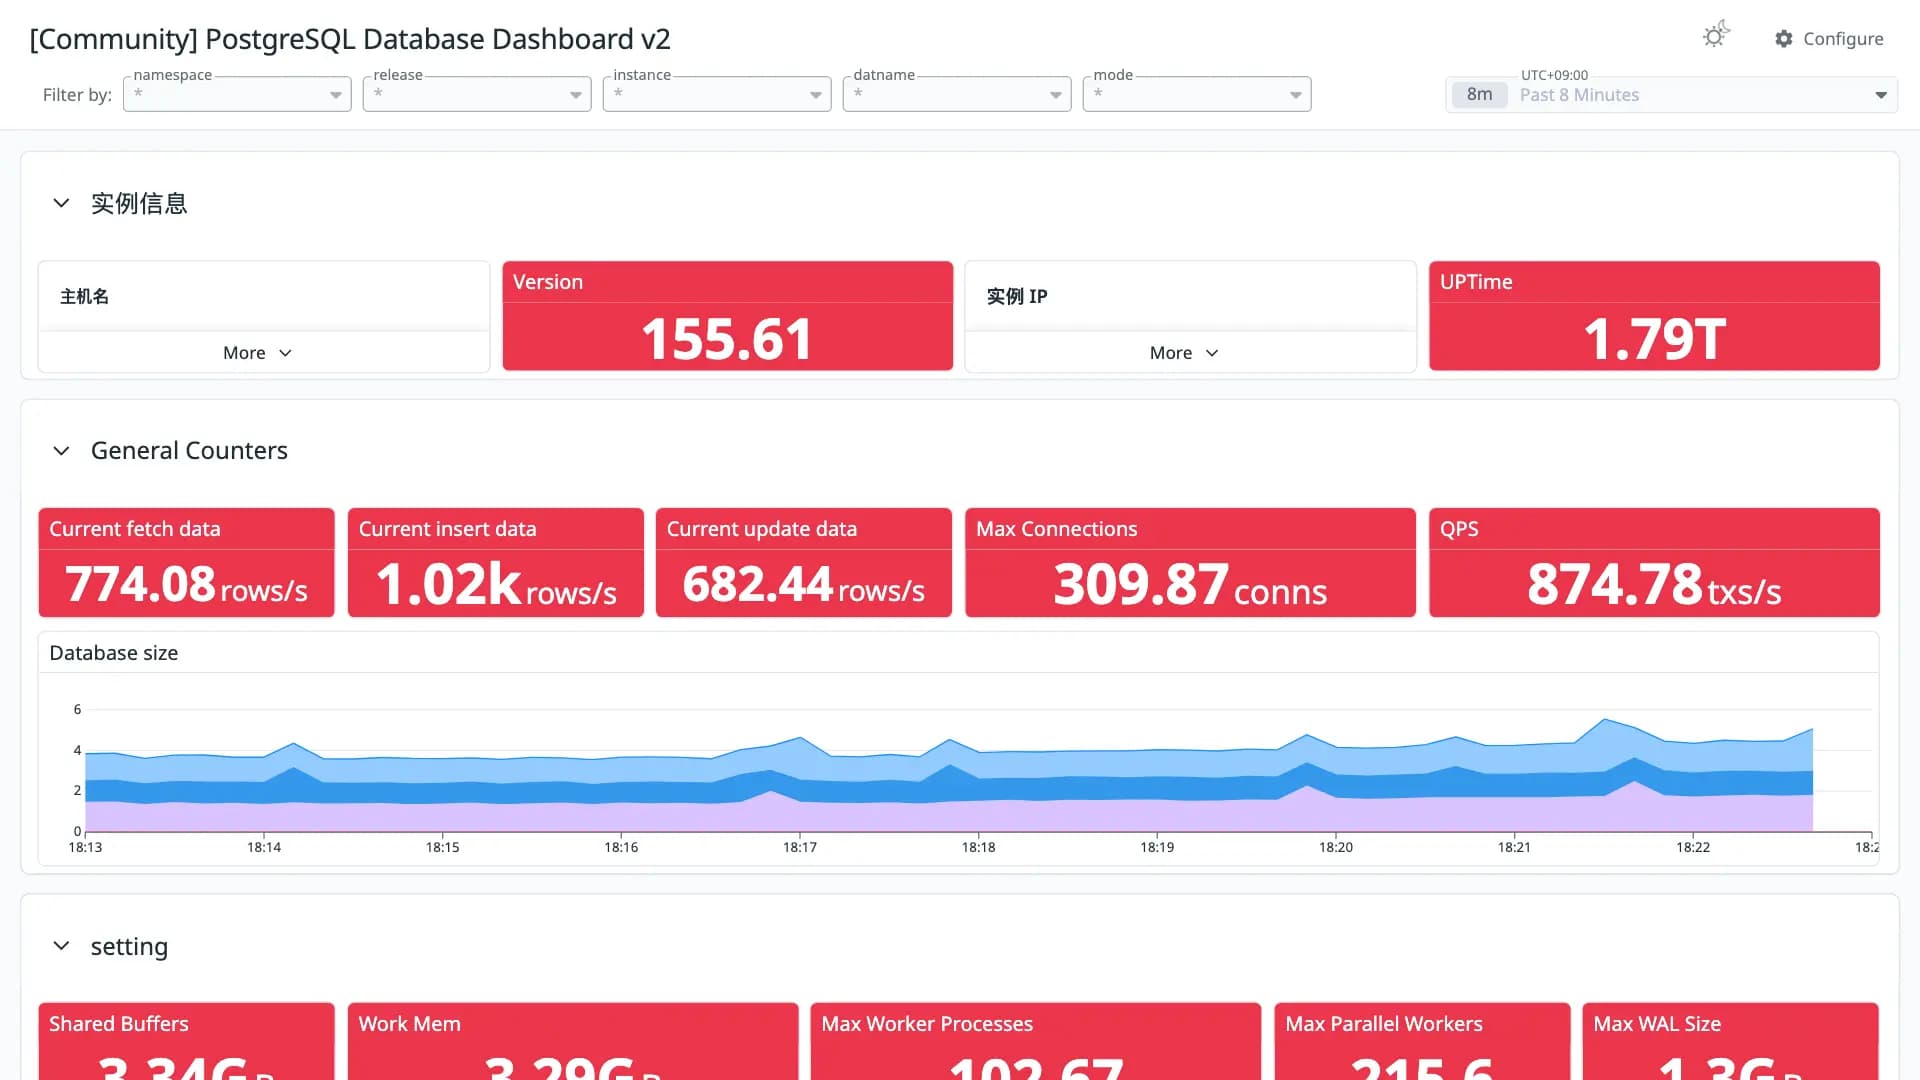Click the 8m time badge
The image size is (1920, 1080).
point(1479,95)
